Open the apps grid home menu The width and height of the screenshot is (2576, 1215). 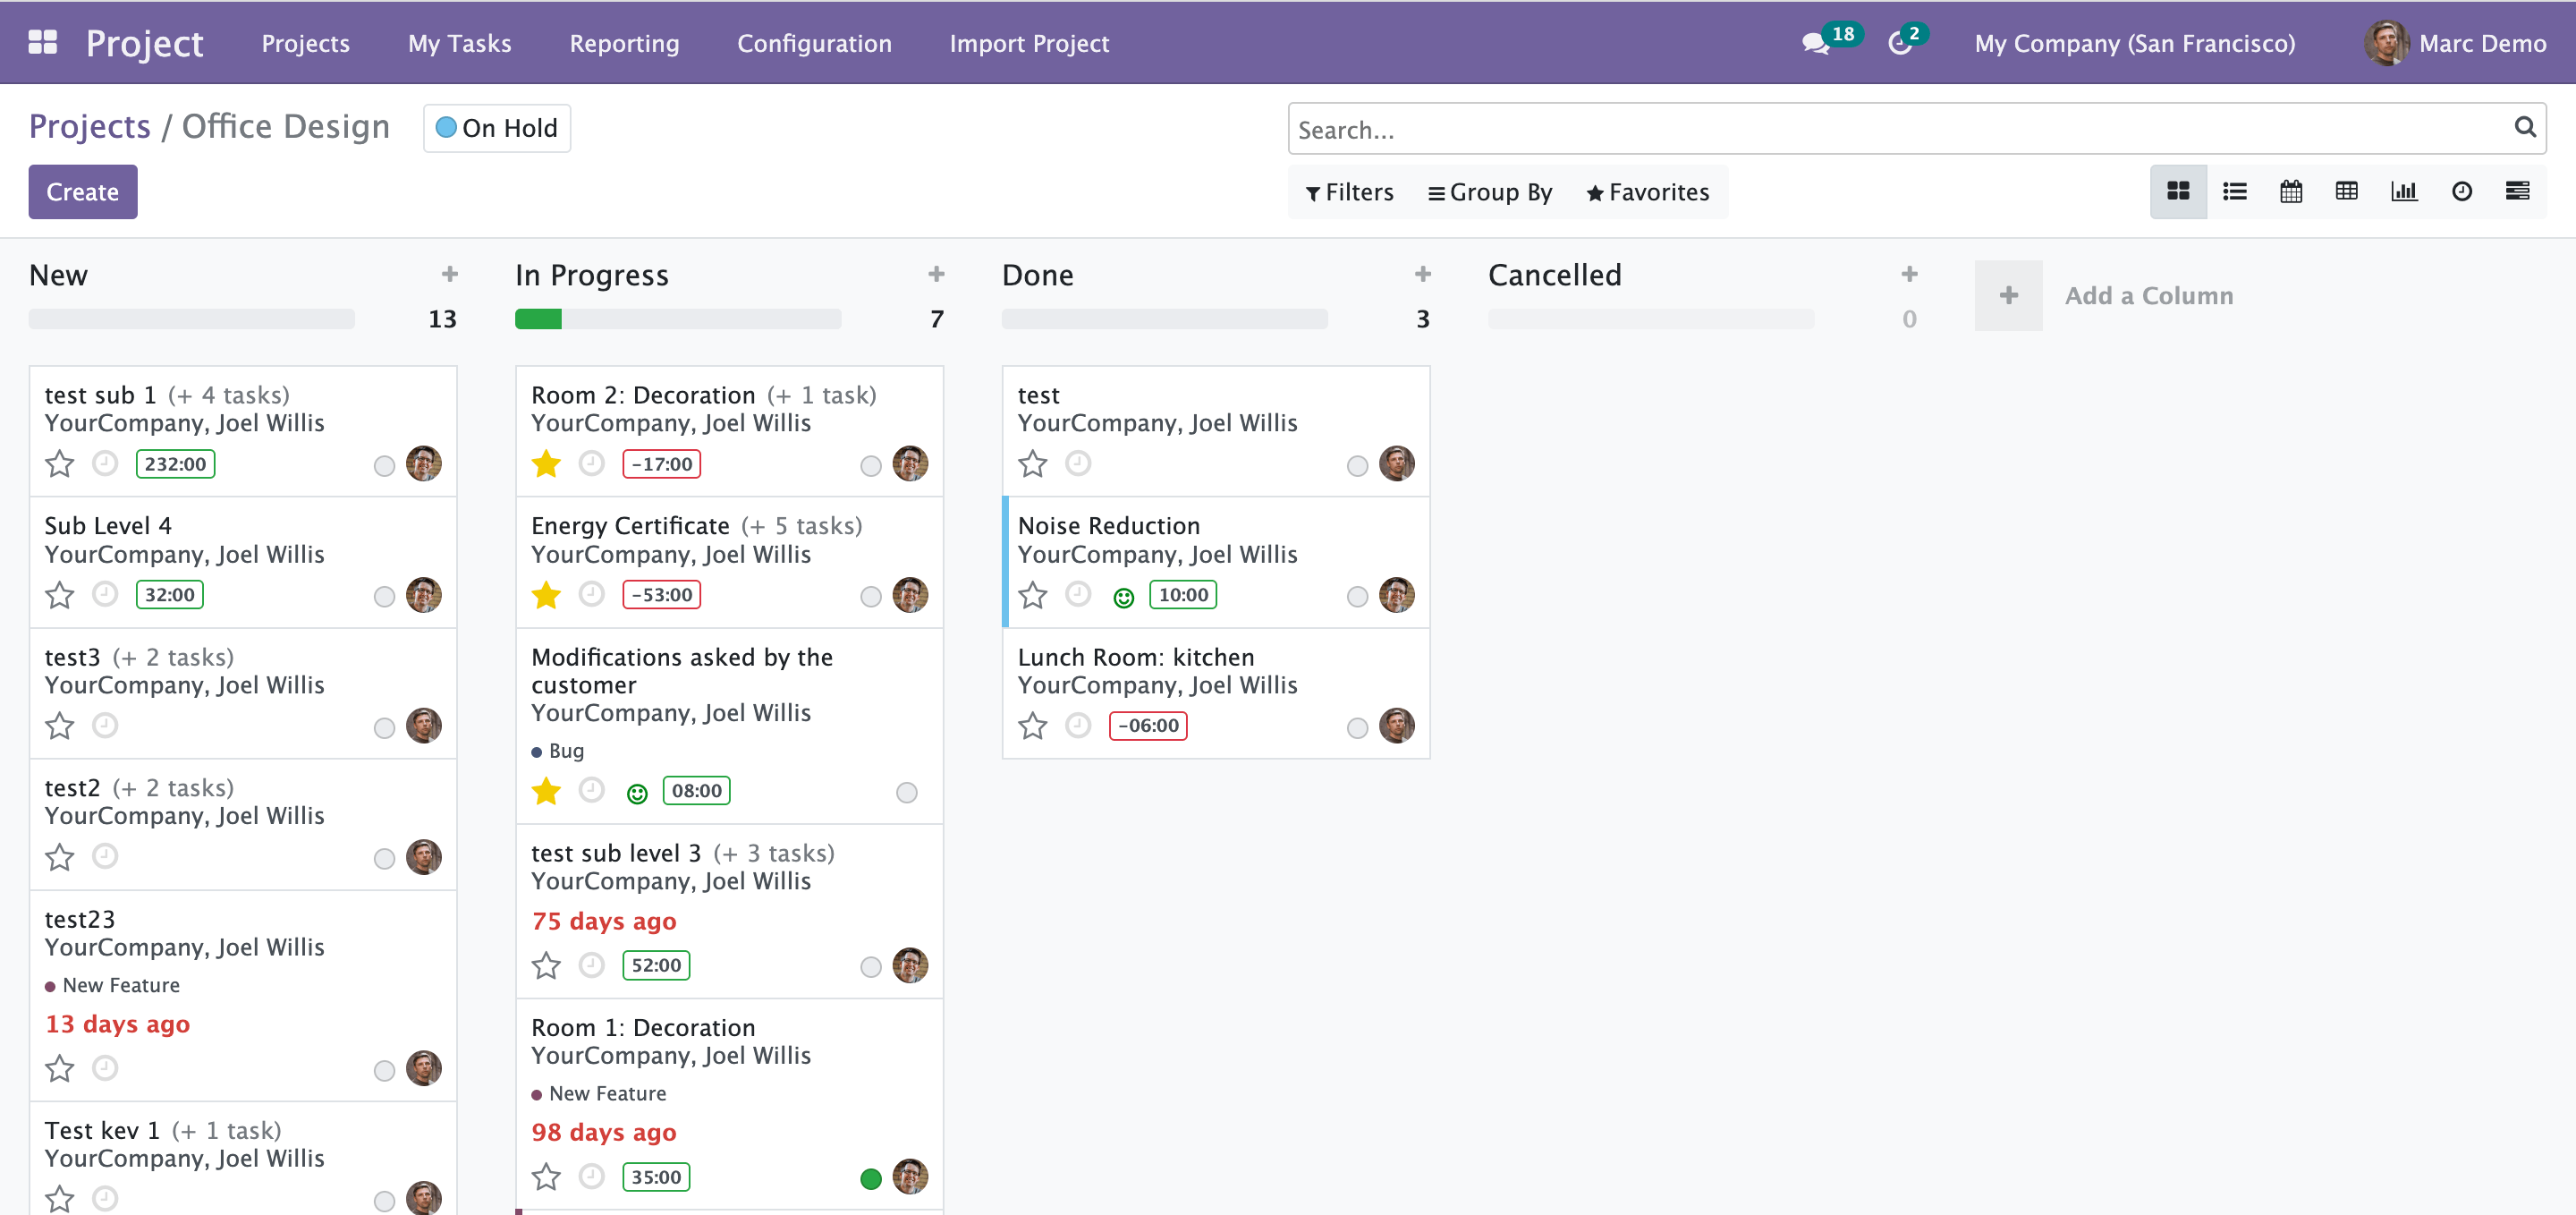42,42
